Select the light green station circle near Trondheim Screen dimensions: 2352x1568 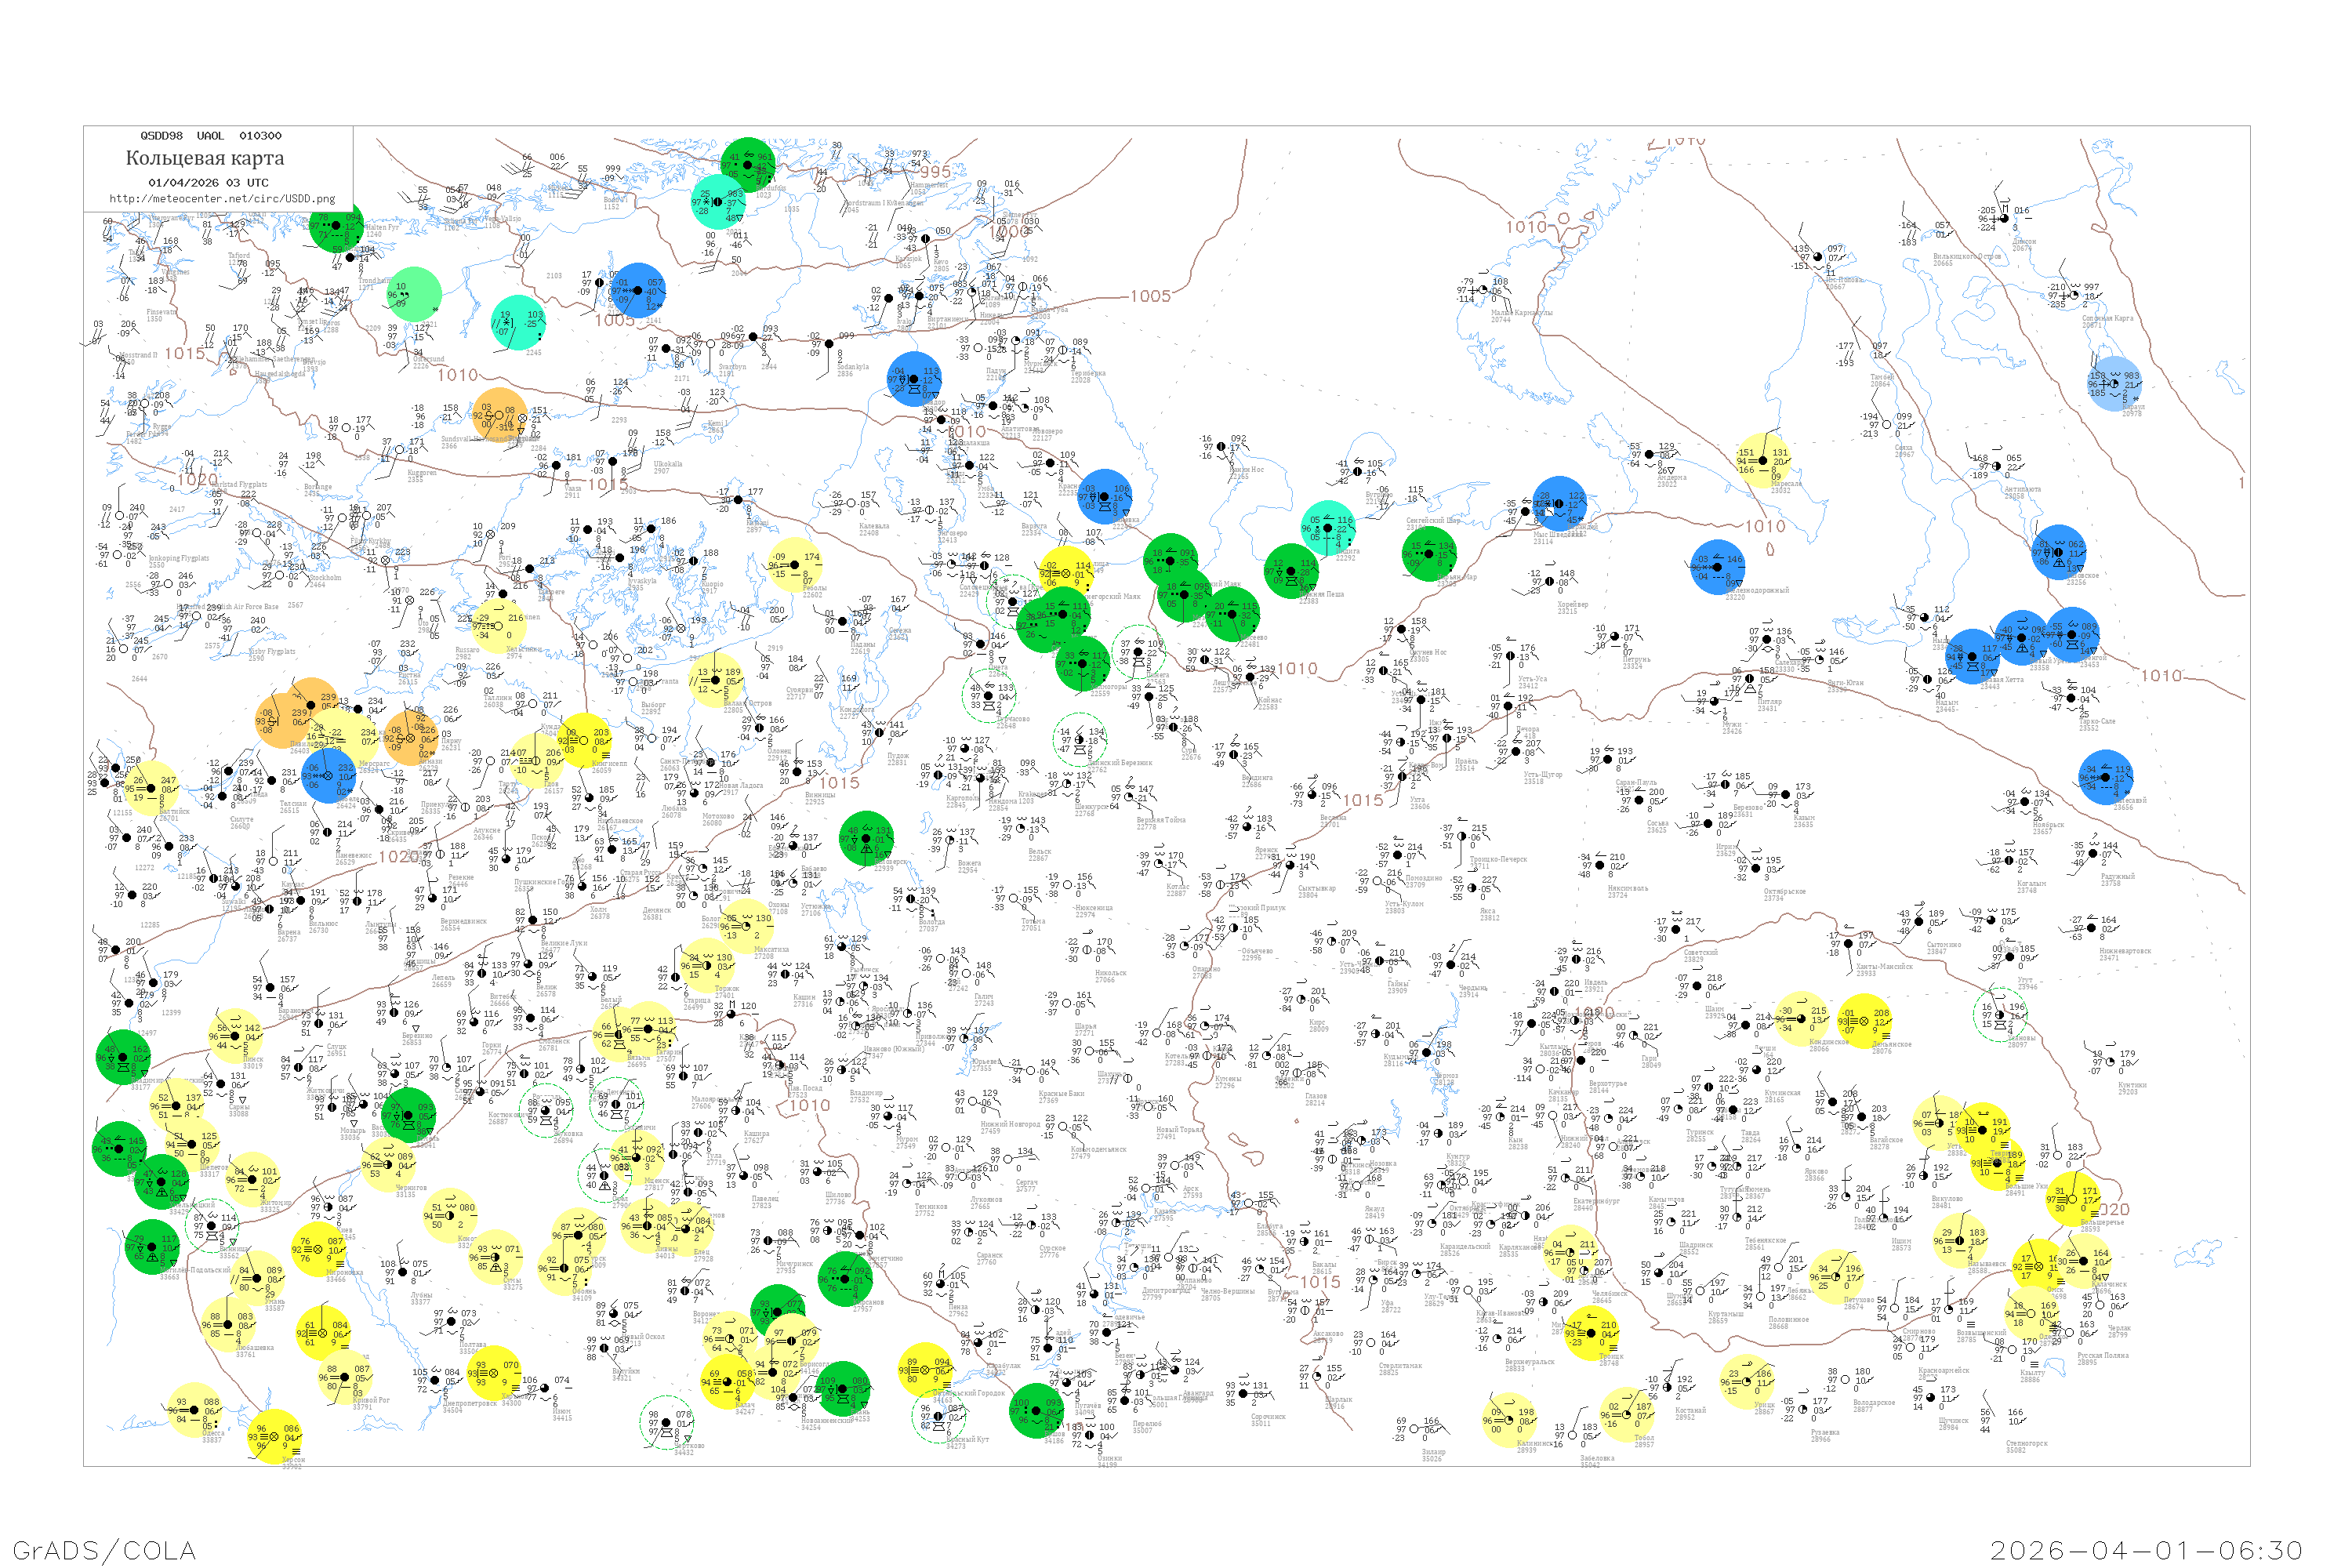(x=414, y=294)
